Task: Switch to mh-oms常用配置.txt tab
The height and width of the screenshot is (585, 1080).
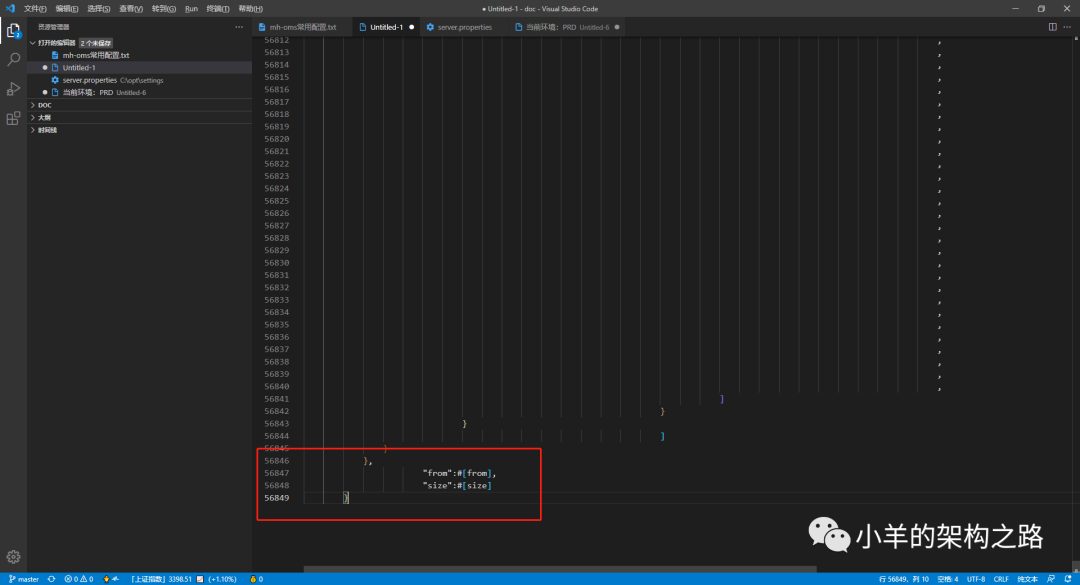Action: pos(302,27)
